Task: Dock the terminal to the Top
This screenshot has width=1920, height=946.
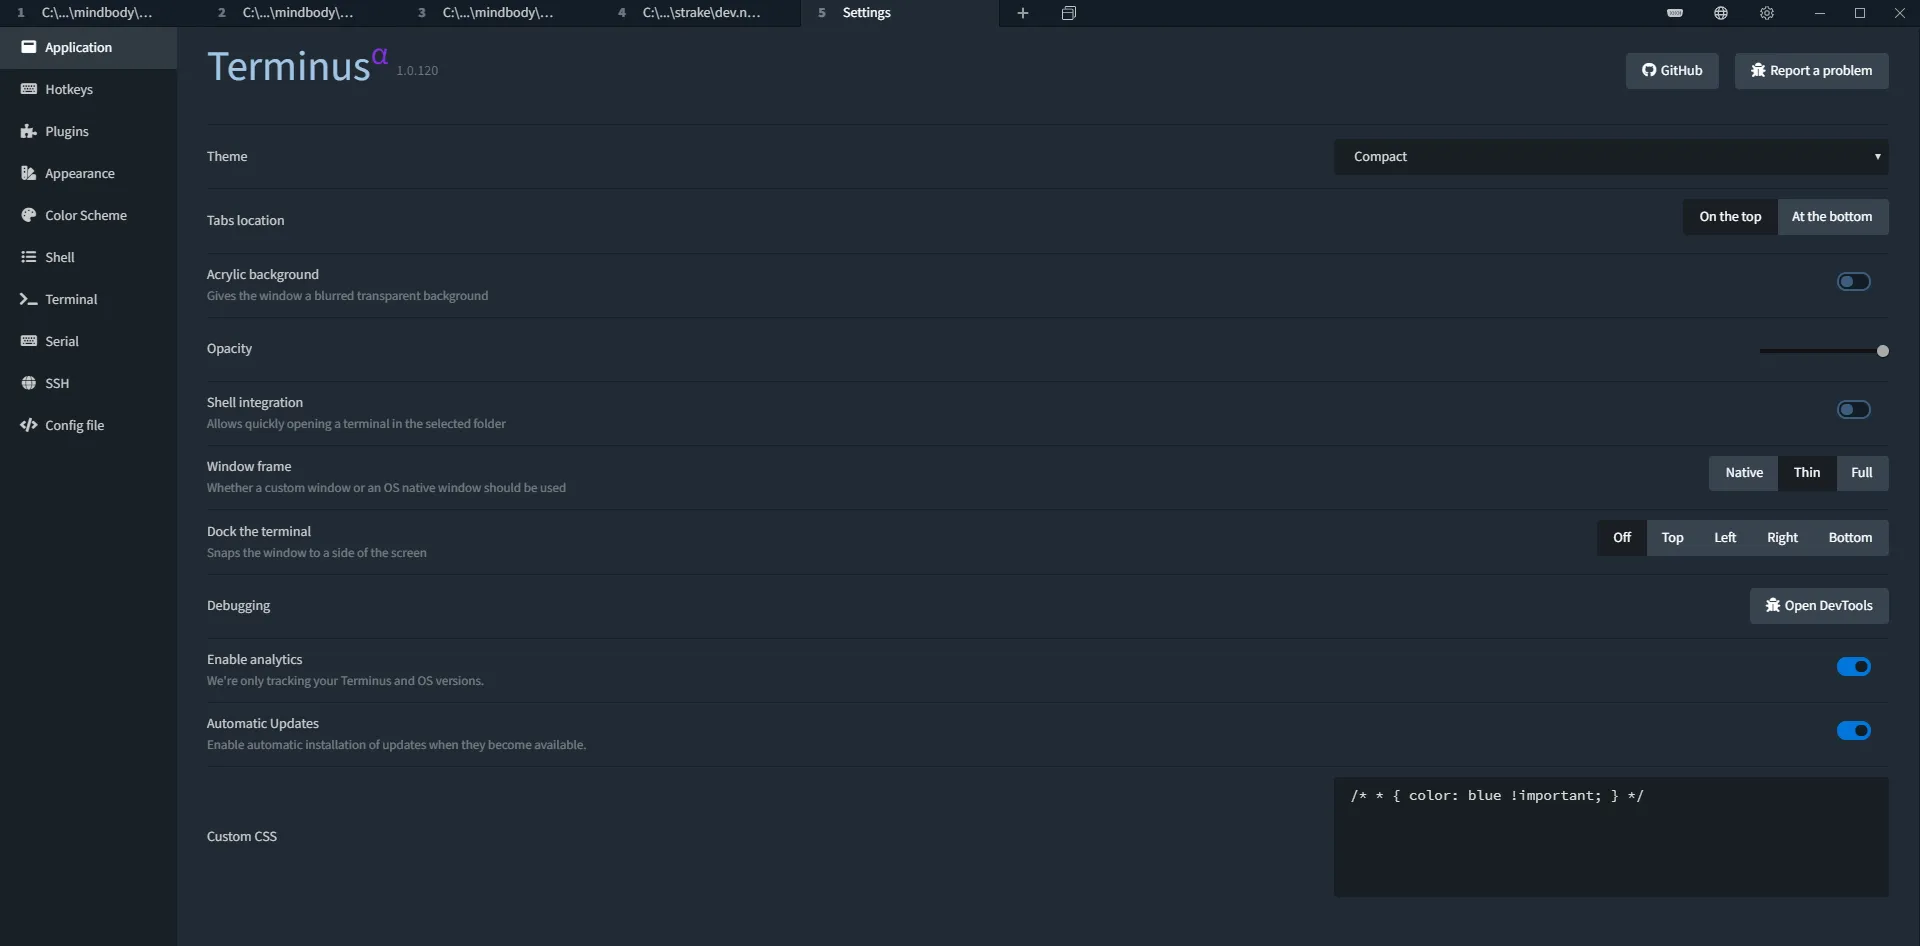Action: pyautogui.click(x=1672, y=538)
